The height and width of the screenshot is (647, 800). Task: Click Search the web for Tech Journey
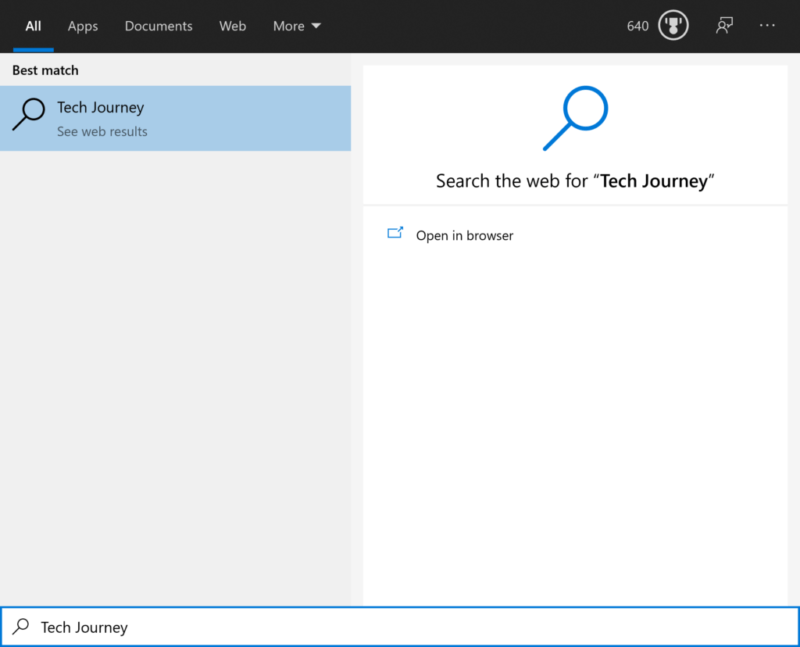[x=575, y=181]
